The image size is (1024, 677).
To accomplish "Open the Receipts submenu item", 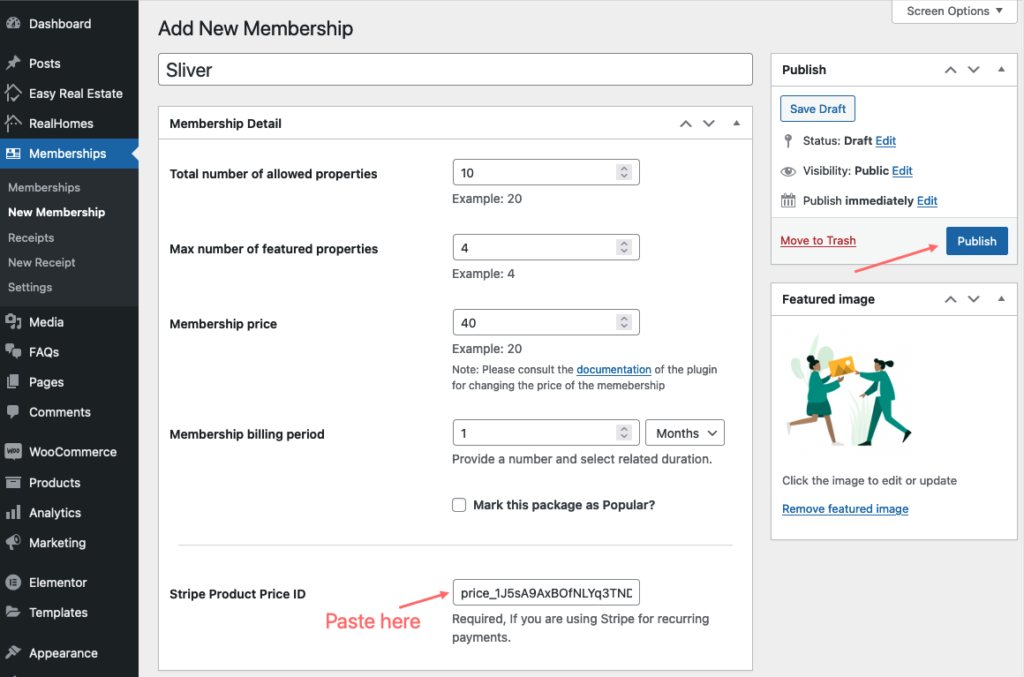I will [31, 238].
